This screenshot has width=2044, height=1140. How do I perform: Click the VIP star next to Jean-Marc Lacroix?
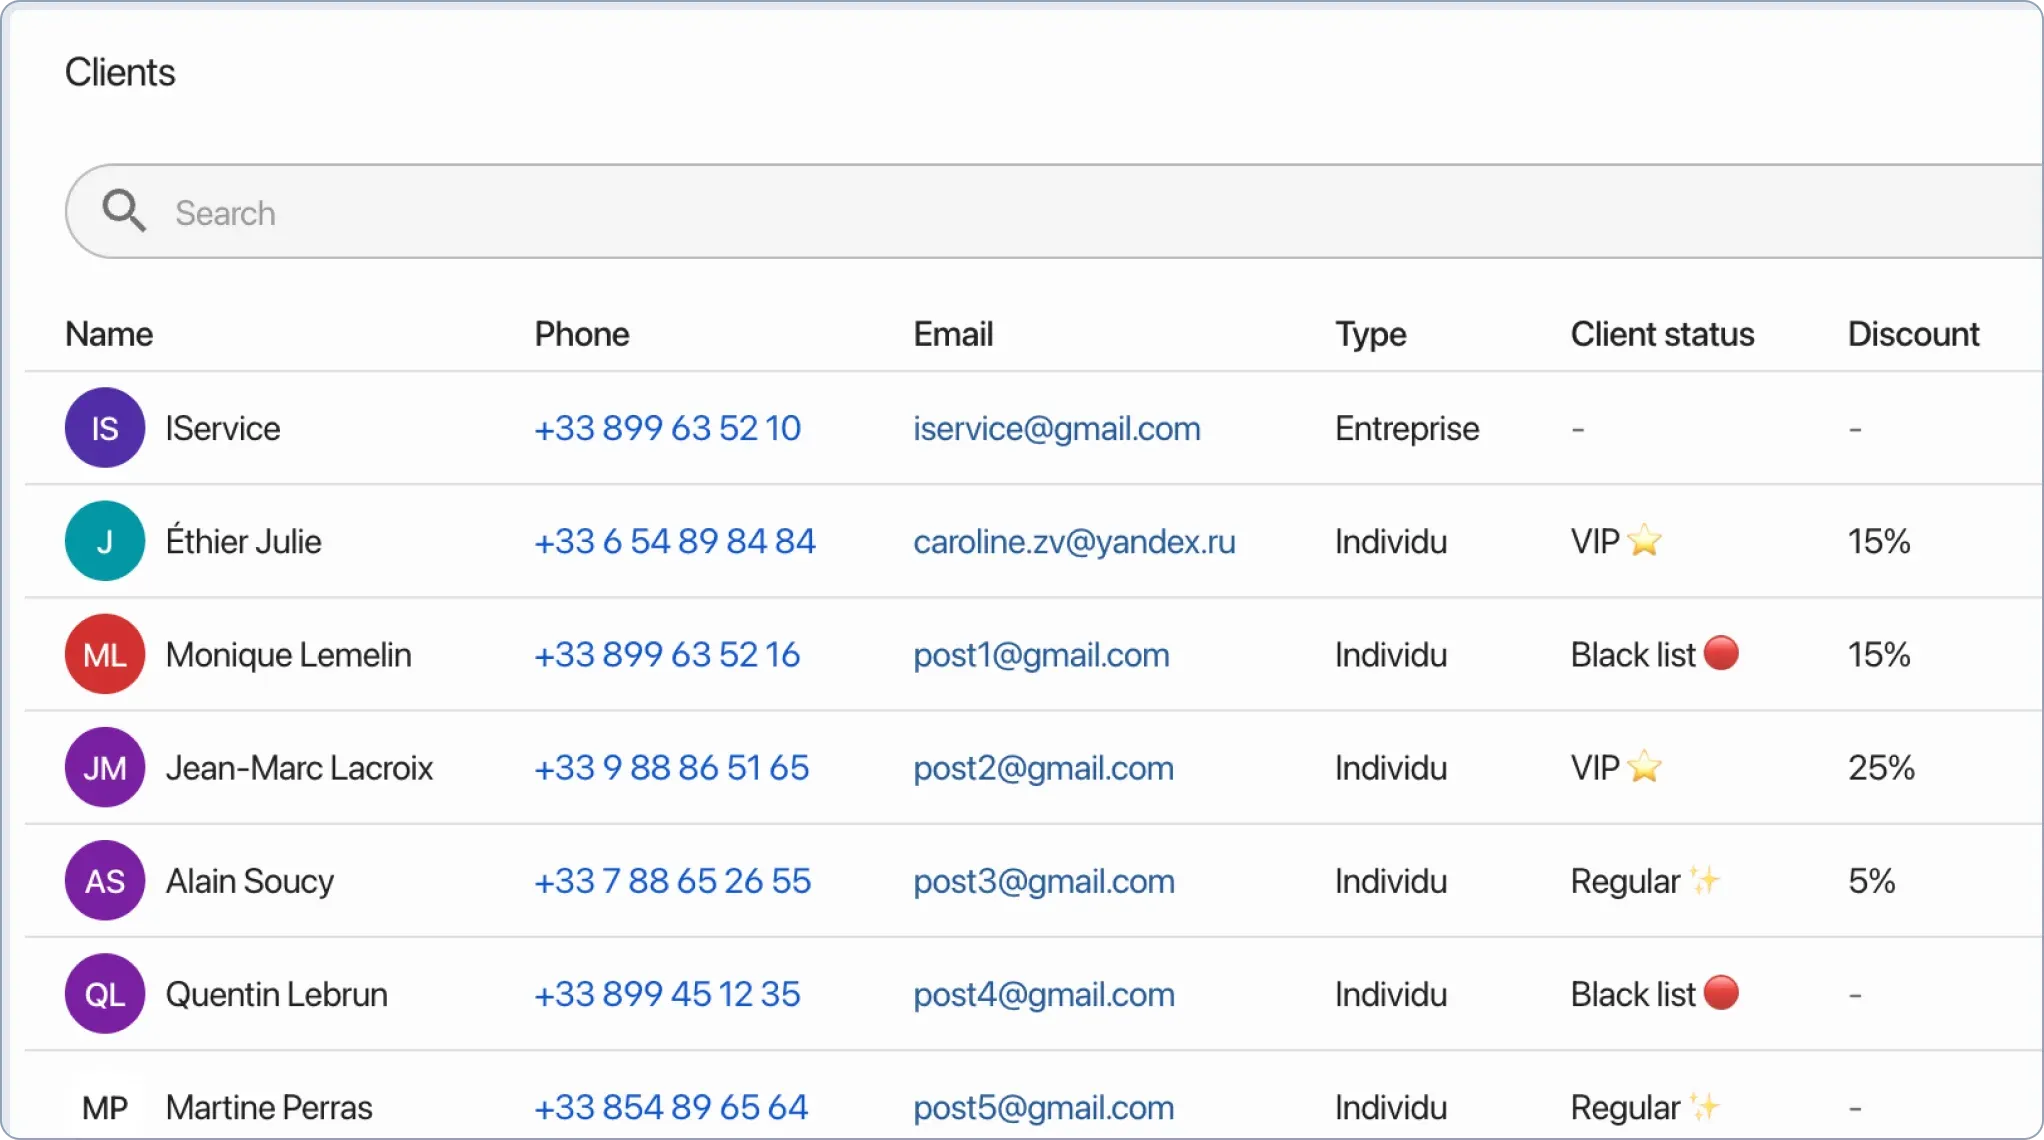(1644, 767)
